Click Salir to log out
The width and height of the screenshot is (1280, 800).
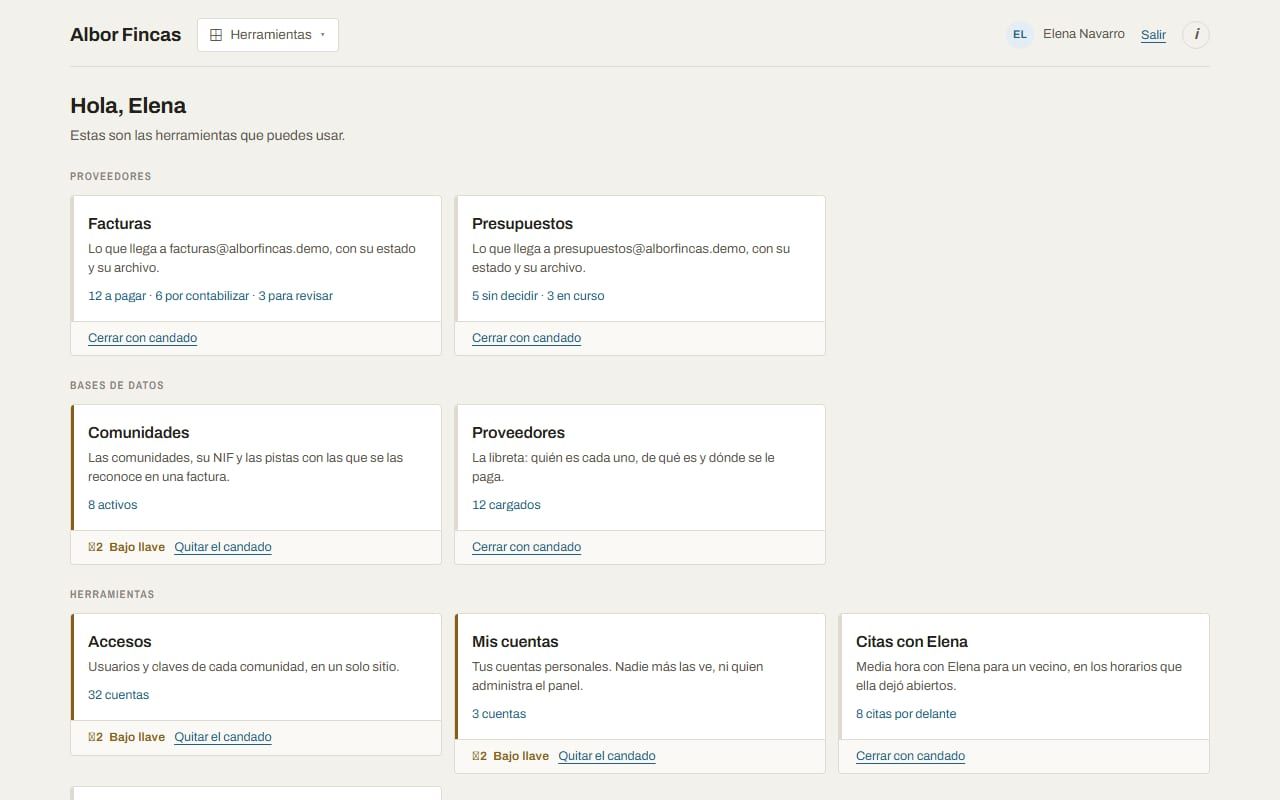[x=1153, y=34]
